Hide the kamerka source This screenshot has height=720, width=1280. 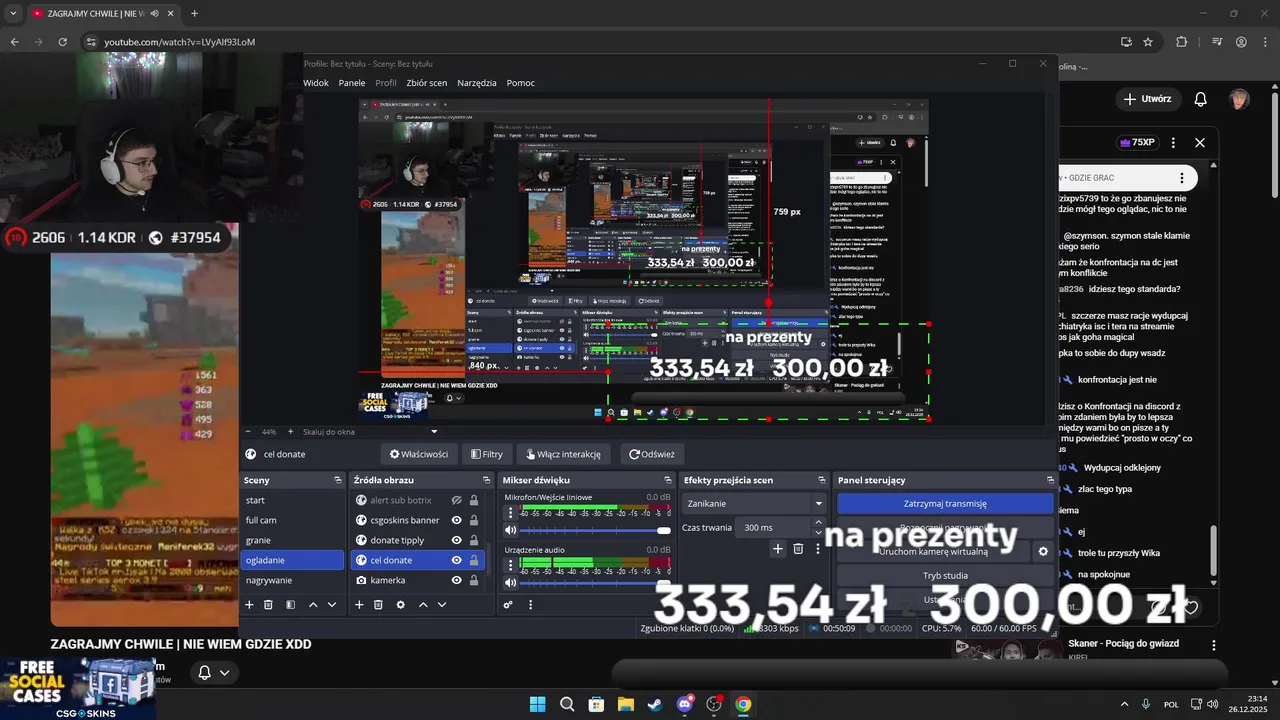point(456,580)
